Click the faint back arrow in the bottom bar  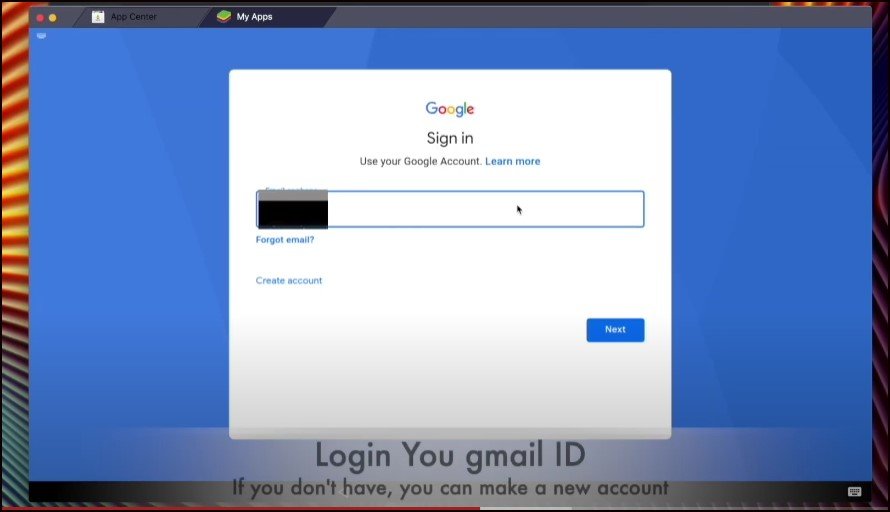[343, 492]
